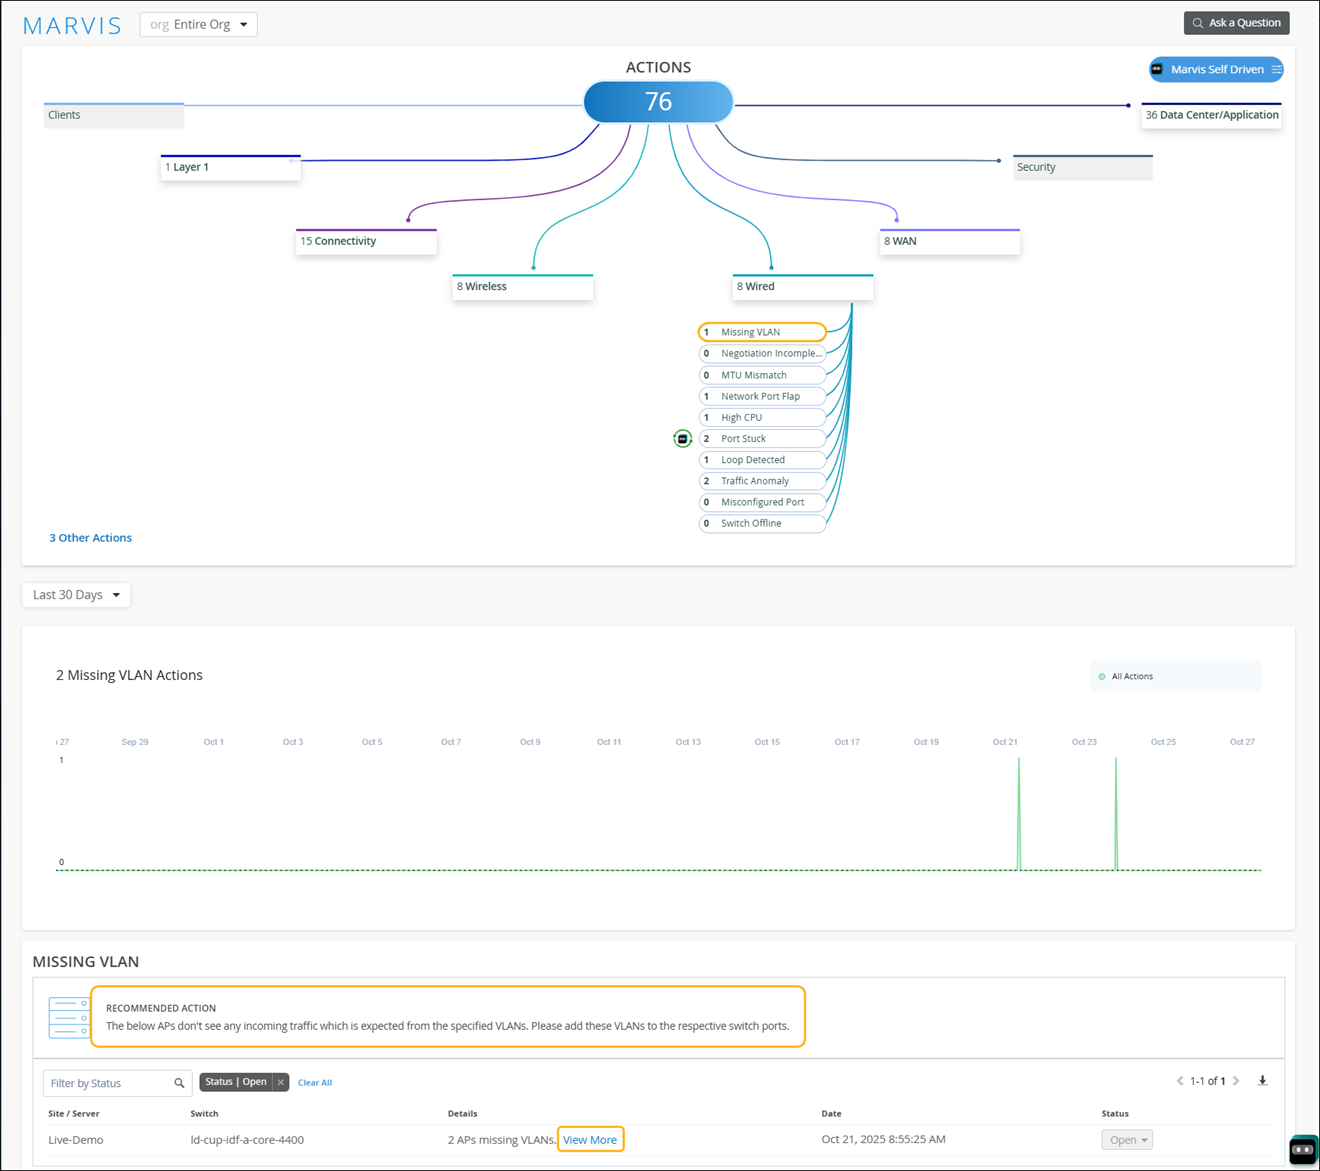1320x1171 pixels.
Task: Click the Site / Server column header
Action: 74,1114
